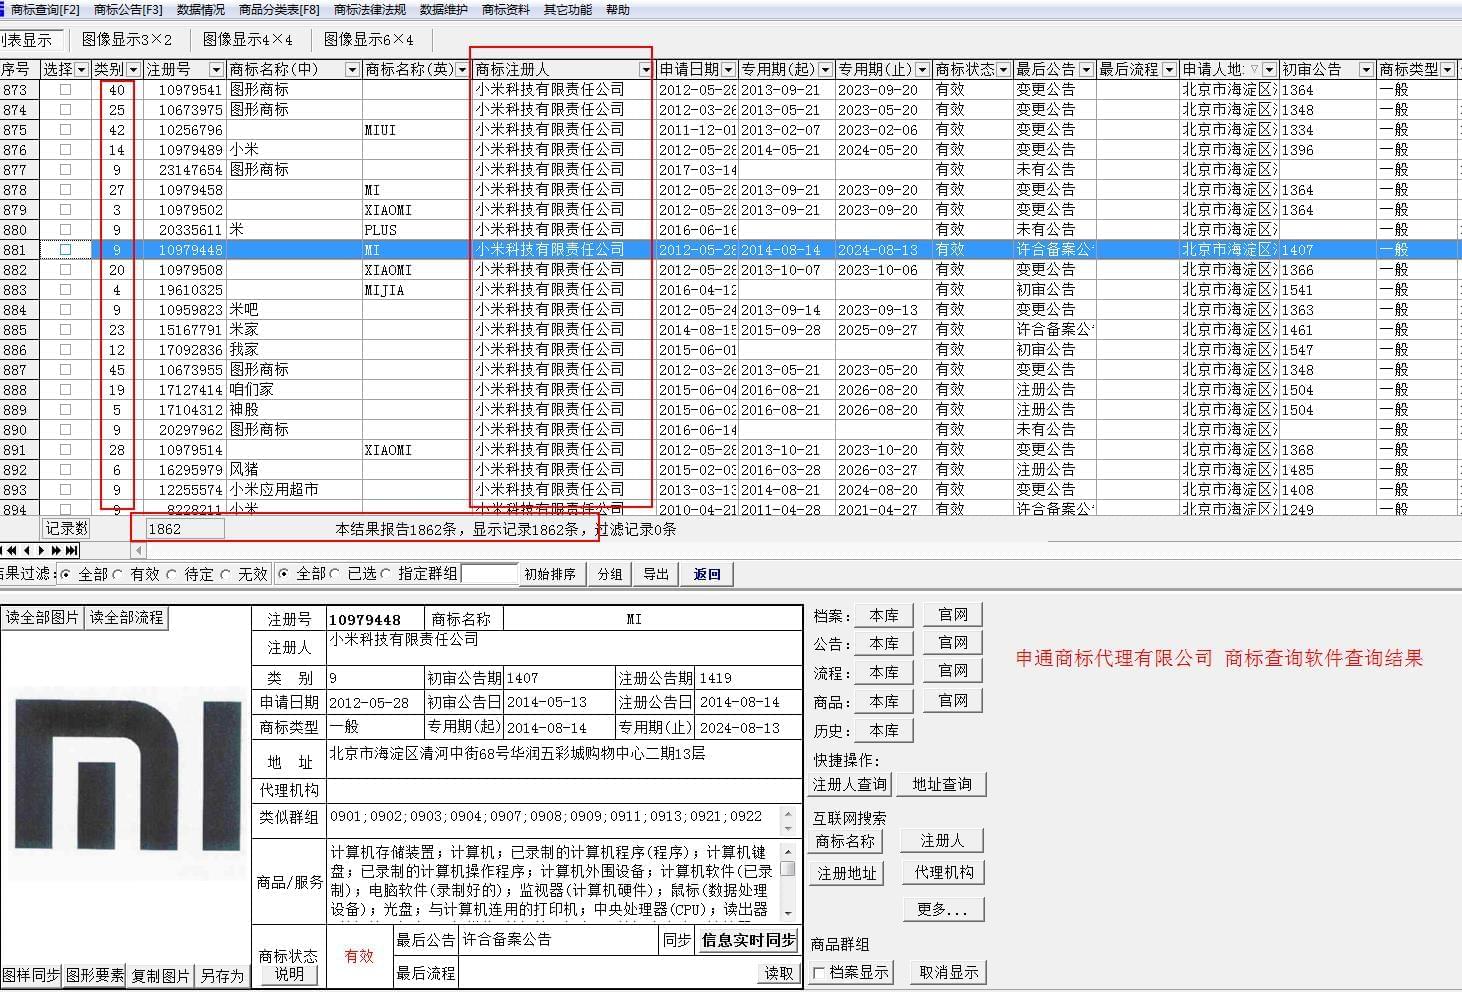
Task: Open the 商标状态 column dropdown
Action: coord(1003,69)
